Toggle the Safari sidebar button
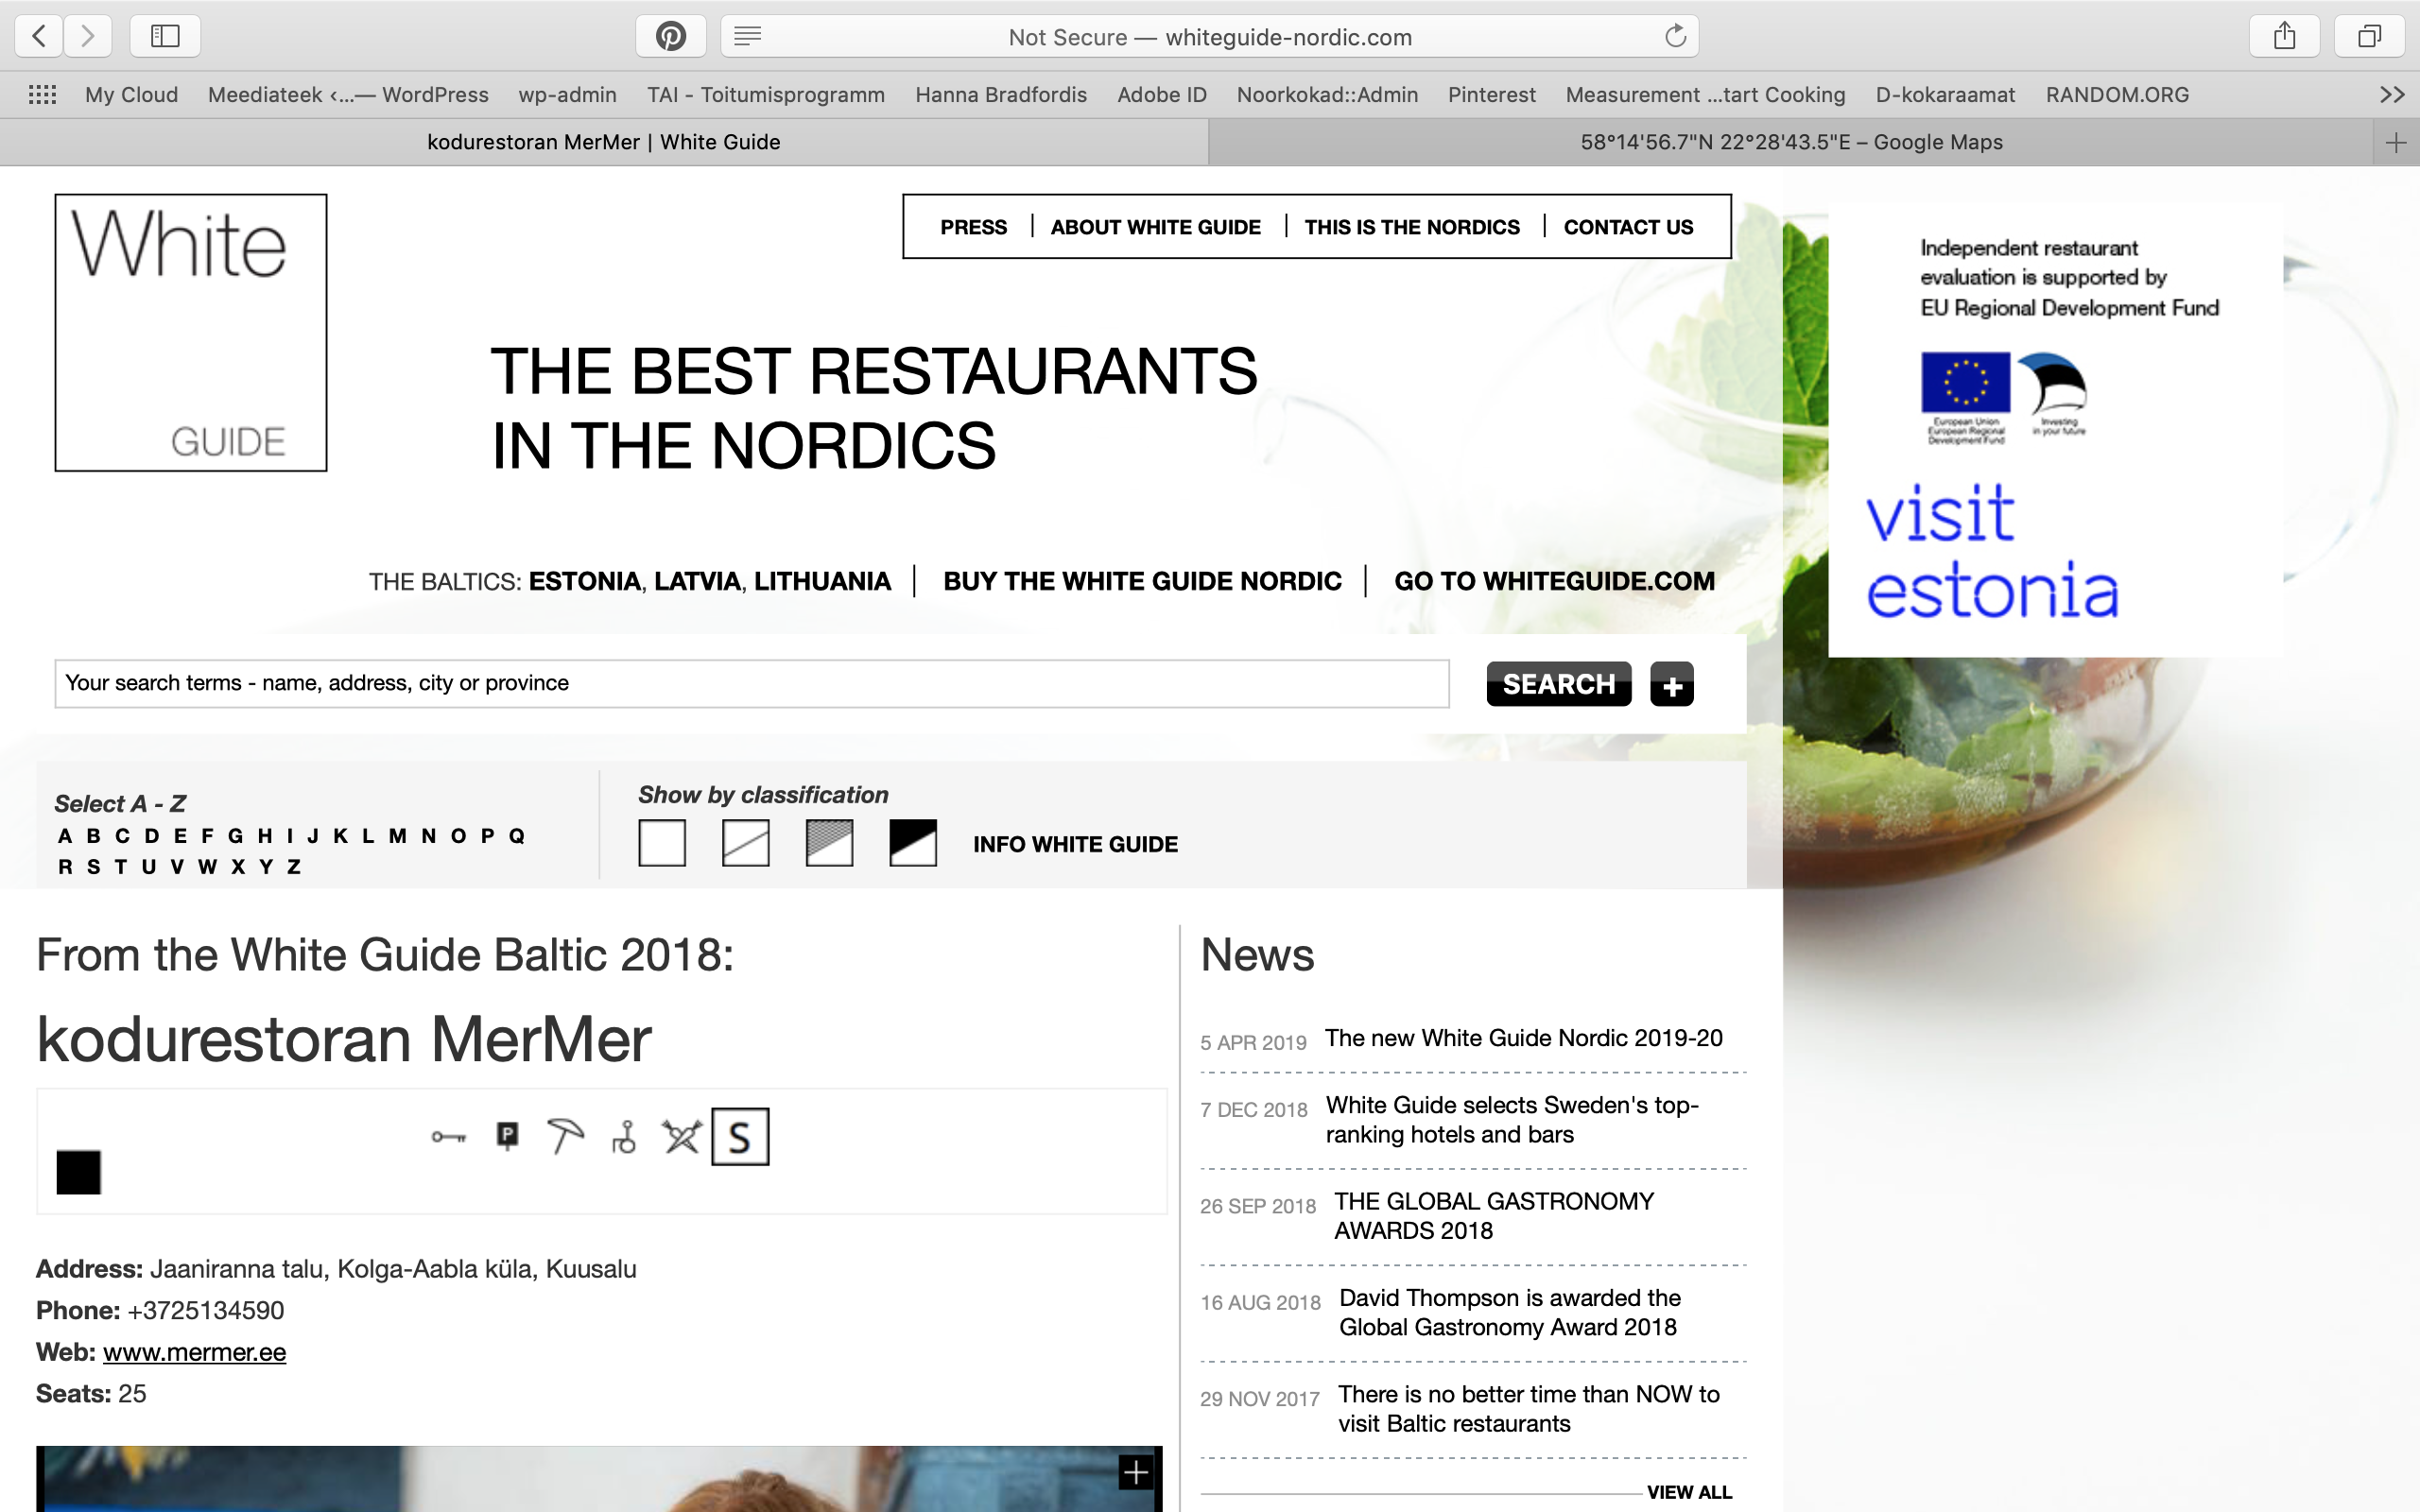Image resolution: width=2420 pixels, height=1512 pixels. click(x=165, y=37)
